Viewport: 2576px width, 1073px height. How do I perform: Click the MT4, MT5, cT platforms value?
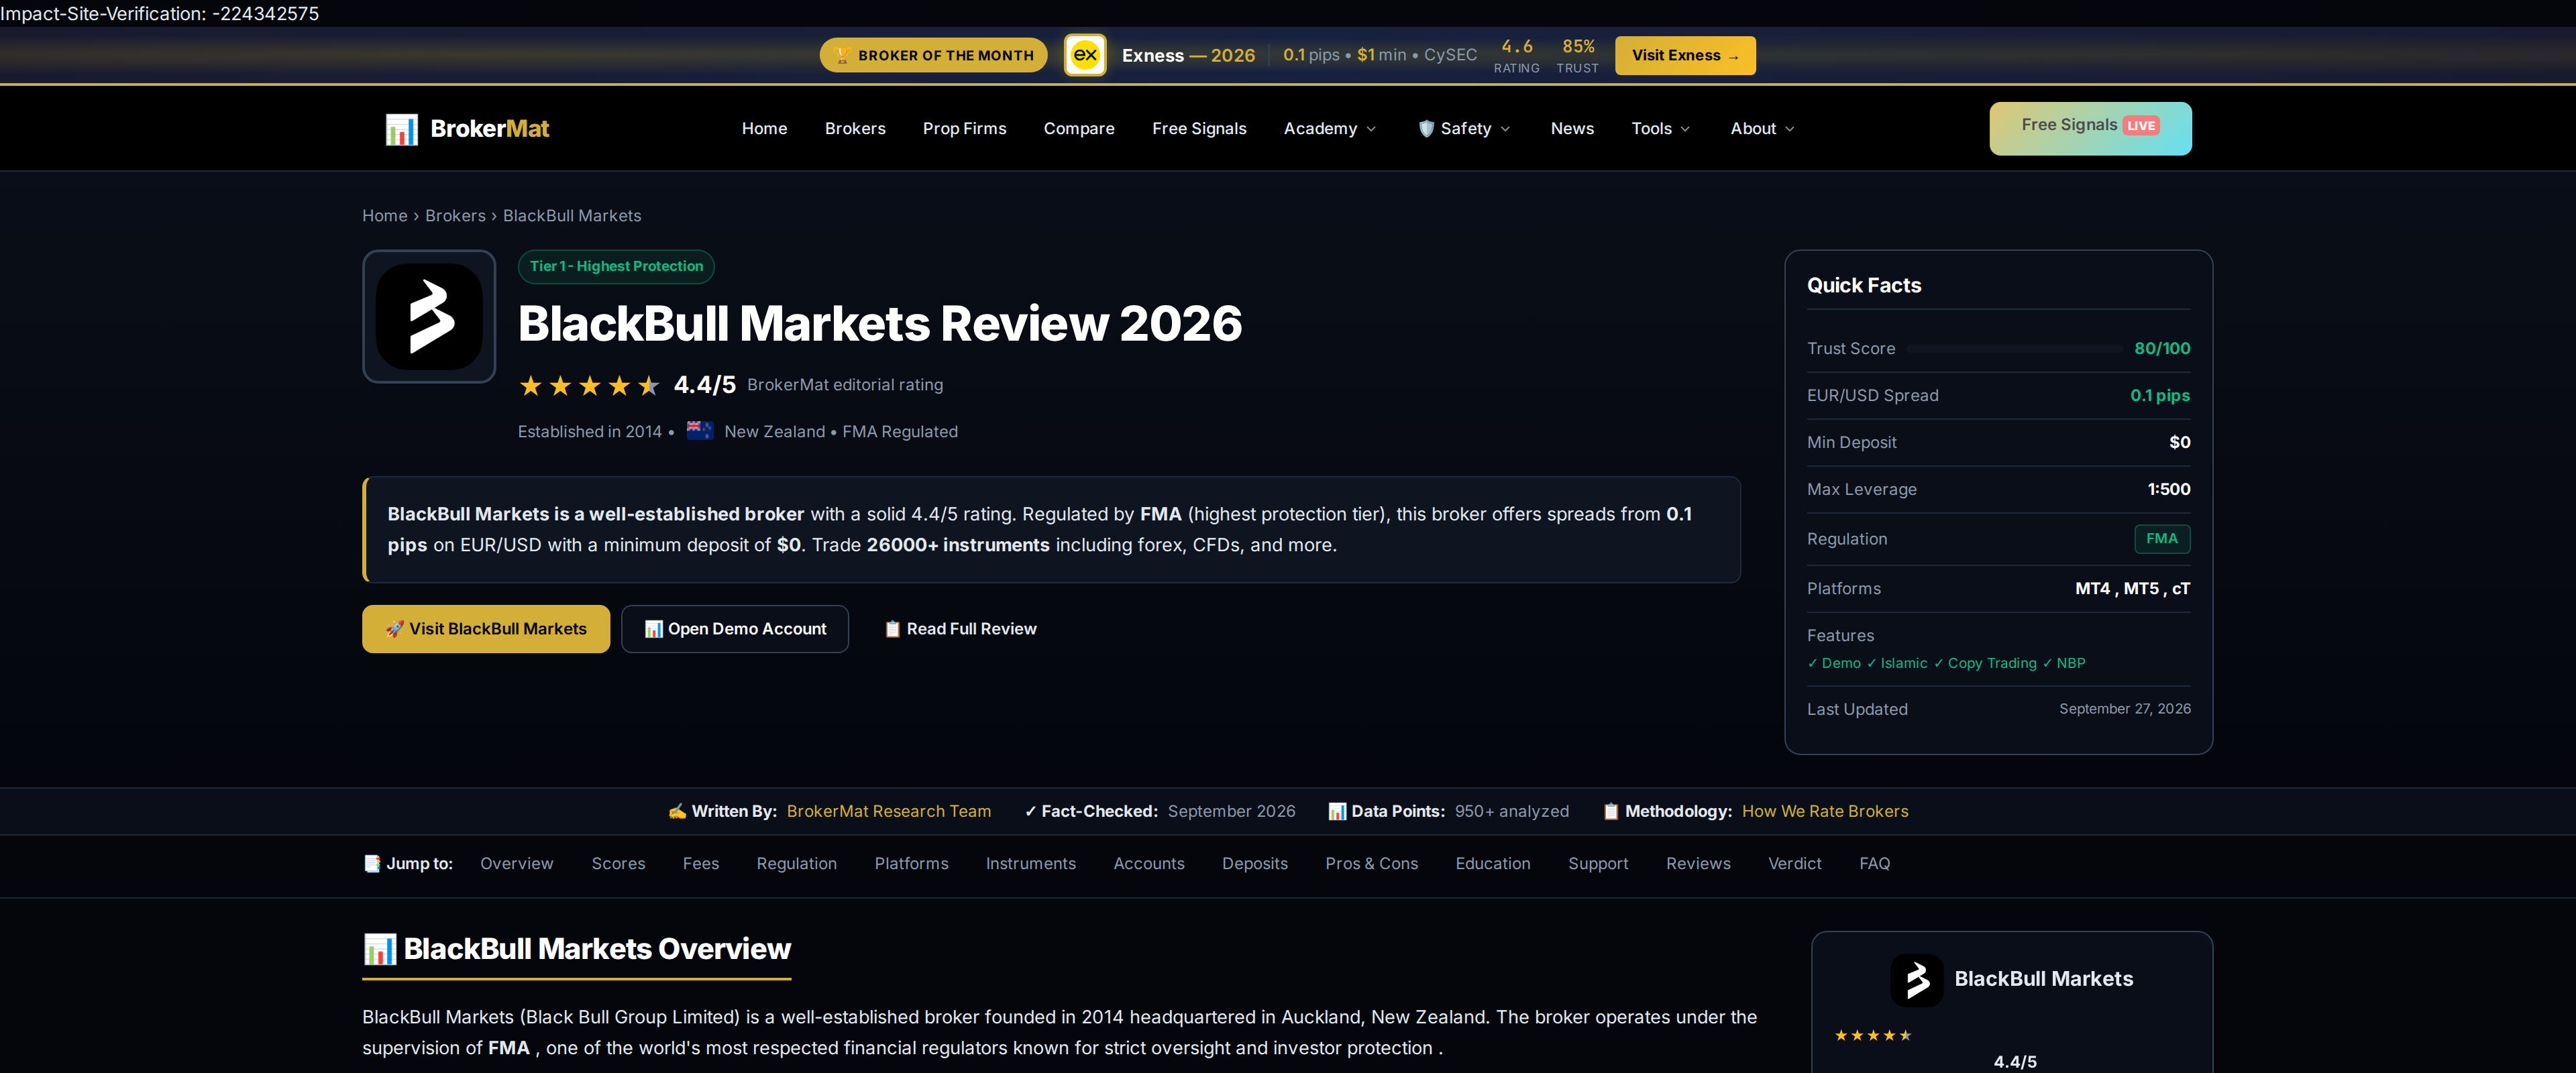point(2132,589)
